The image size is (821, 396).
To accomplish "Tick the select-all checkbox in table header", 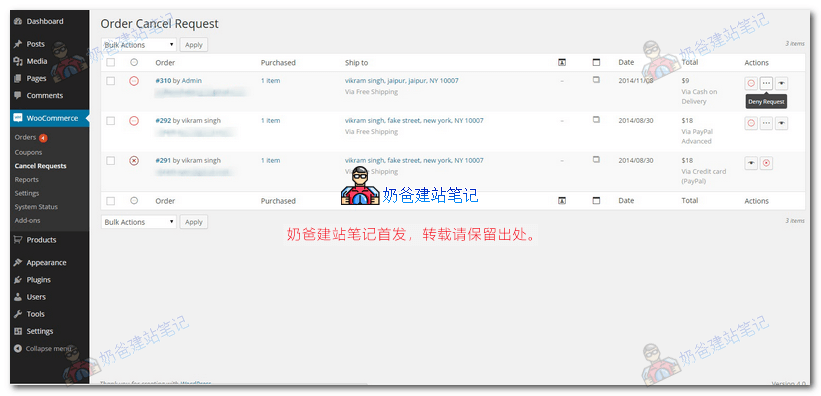I will 110,63.
